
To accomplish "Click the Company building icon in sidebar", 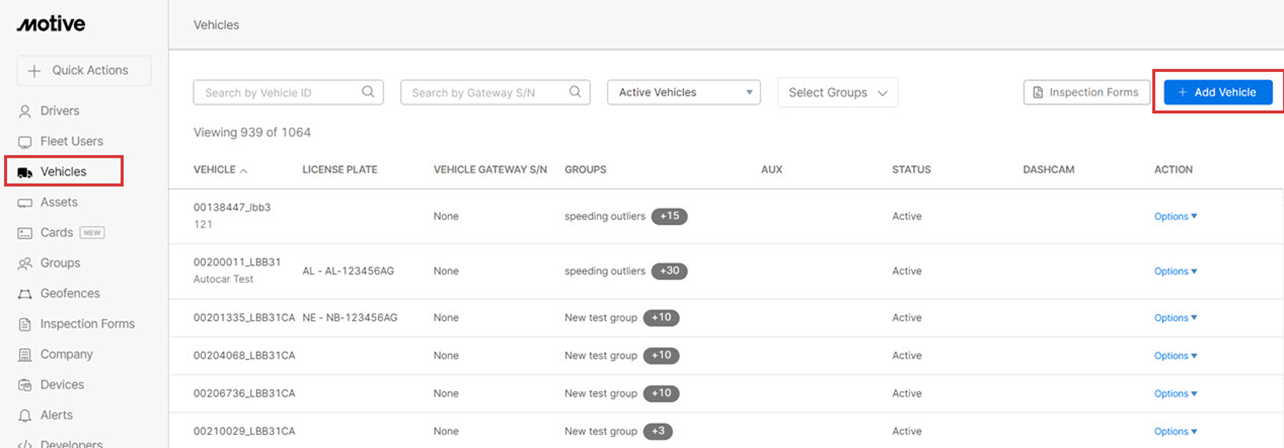I will [x=25, y=355].
